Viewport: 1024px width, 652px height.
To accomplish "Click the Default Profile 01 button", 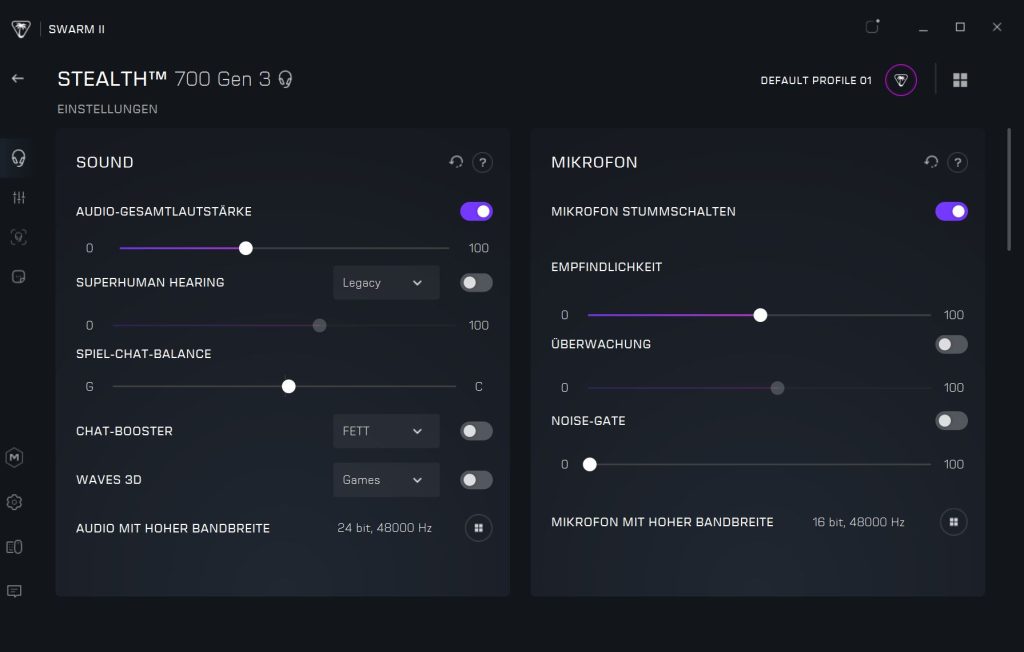I will pyautogui.click(x=900, y=80).
